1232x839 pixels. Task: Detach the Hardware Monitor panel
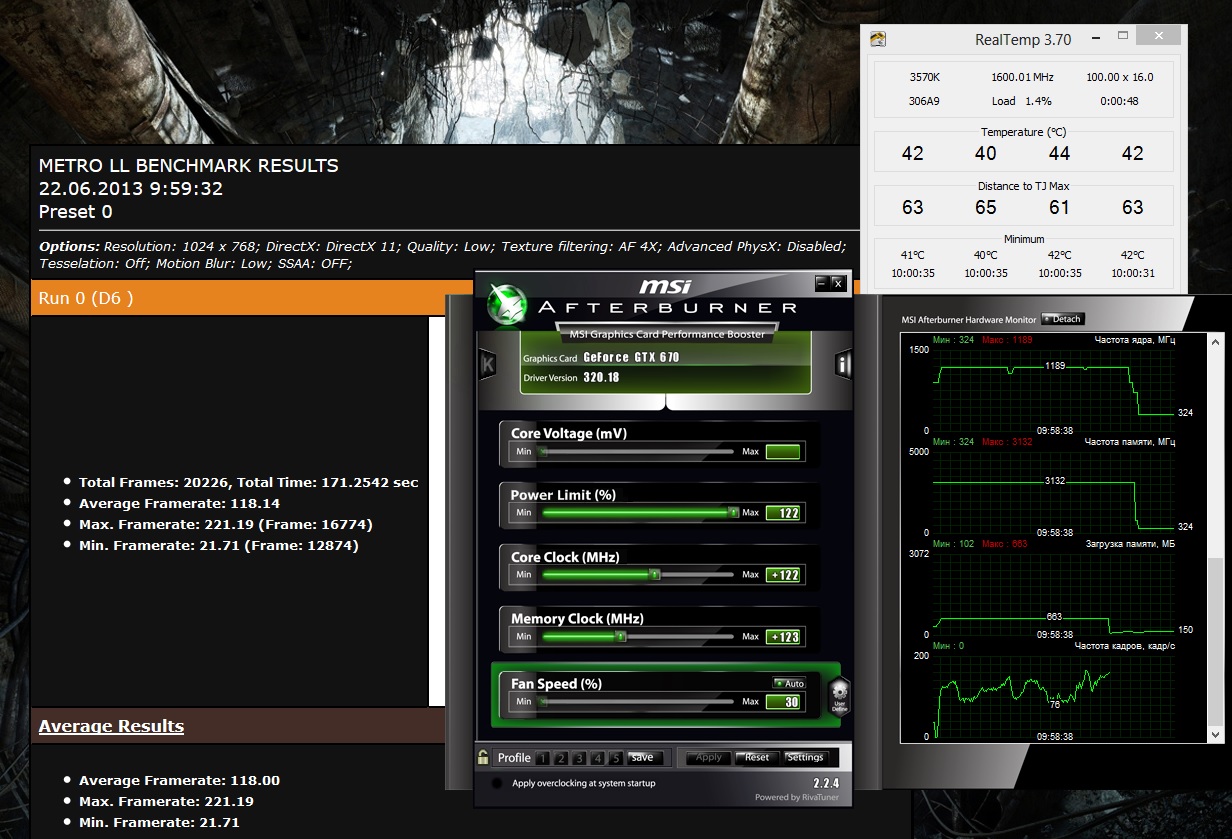tap(1063, 319)
